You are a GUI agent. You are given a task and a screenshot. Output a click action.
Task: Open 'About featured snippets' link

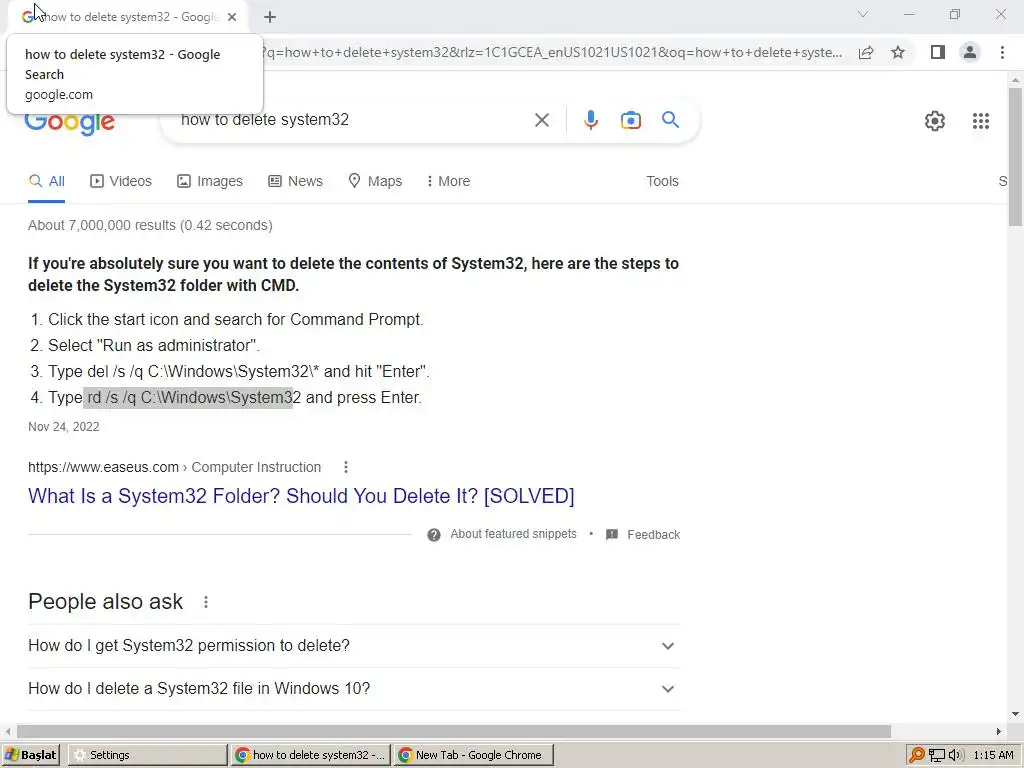coord(513,534)
